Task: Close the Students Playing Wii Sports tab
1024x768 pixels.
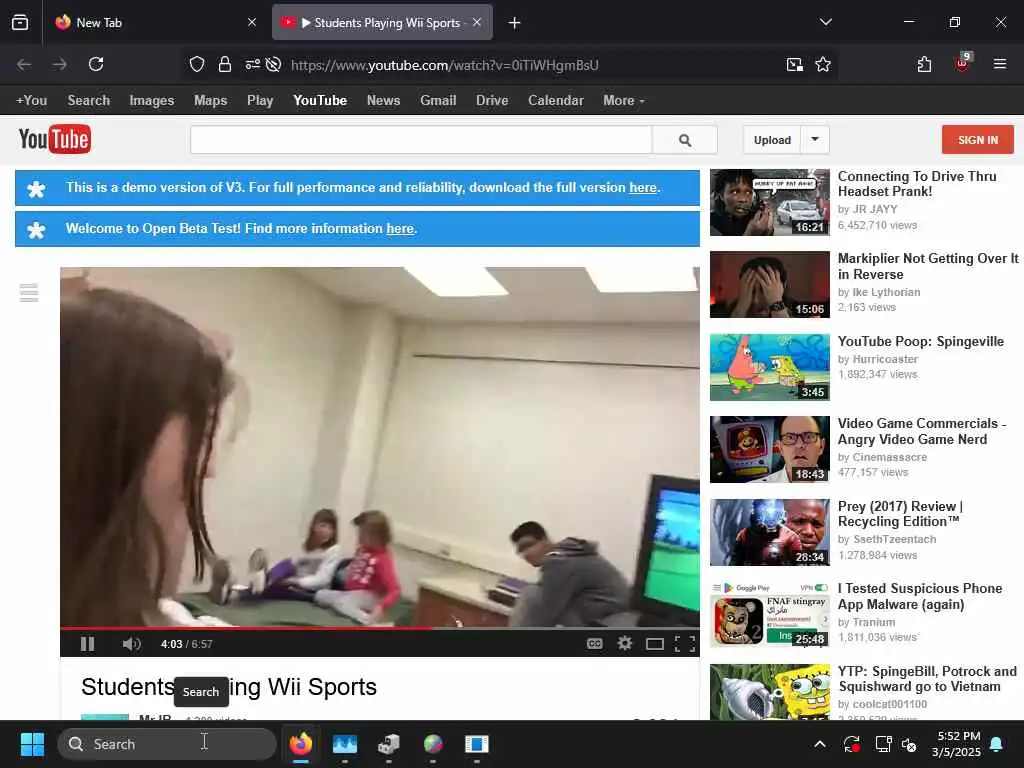Action: 477,22
